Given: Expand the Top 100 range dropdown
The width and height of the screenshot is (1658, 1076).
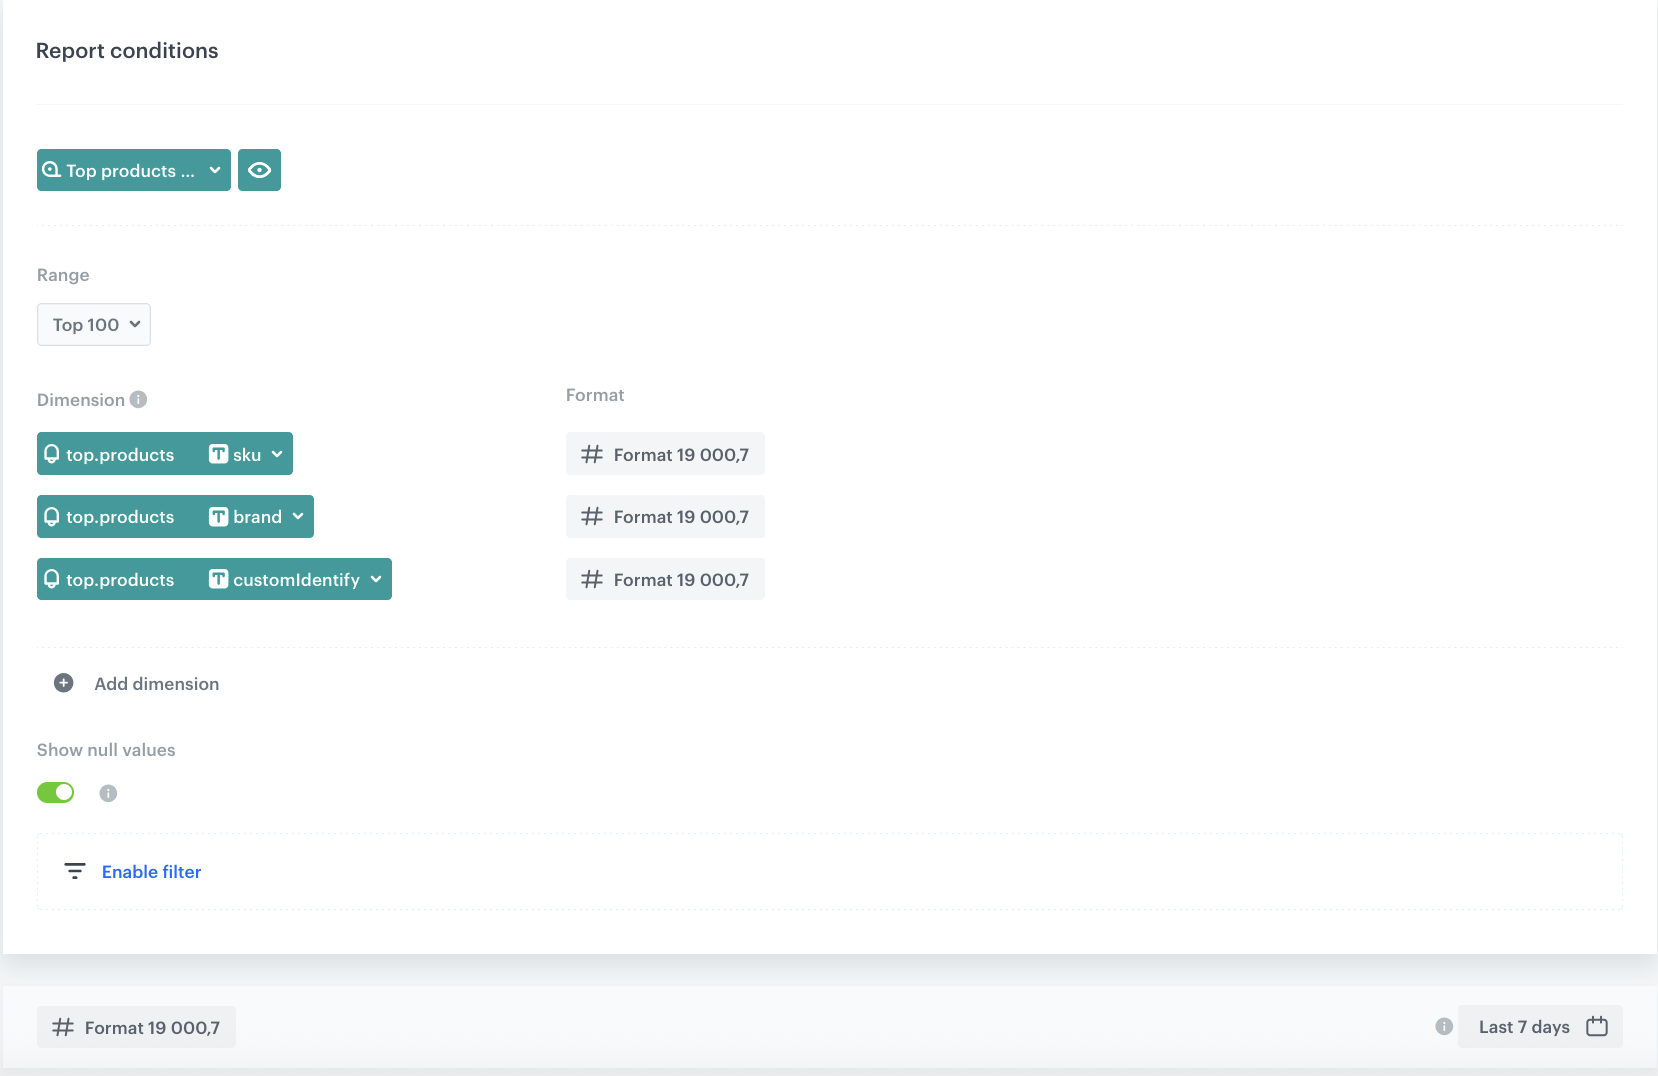Looking at the screenshot, I should pos(94,325).
